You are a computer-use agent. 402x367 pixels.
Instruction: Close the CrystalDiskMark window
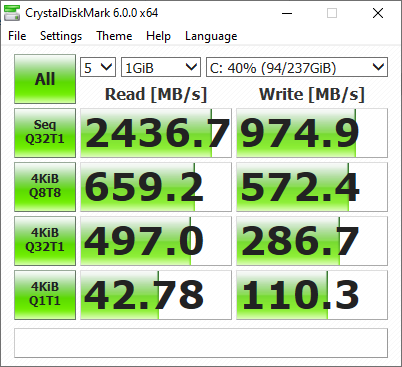[378, 13]
